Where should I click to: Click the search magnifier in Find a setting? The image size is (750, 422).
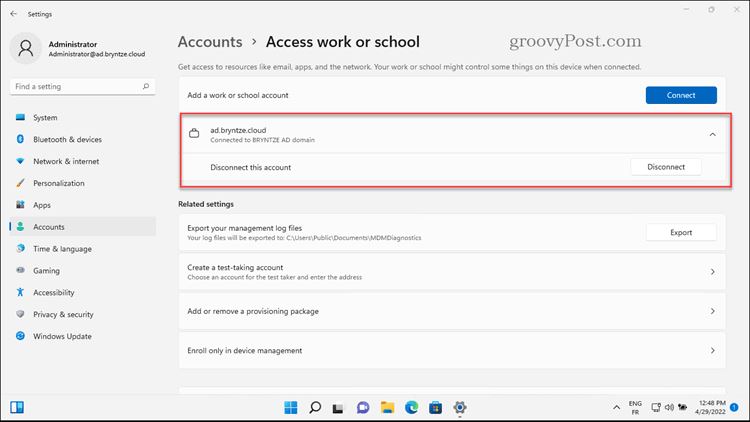[x=146, y=87]
